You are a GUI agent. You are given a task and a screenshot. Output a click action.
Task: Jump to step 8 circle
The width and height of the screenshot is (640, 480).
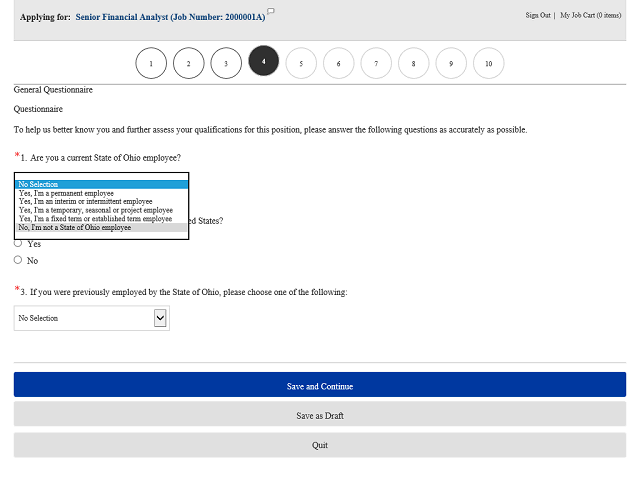[413, 63]
